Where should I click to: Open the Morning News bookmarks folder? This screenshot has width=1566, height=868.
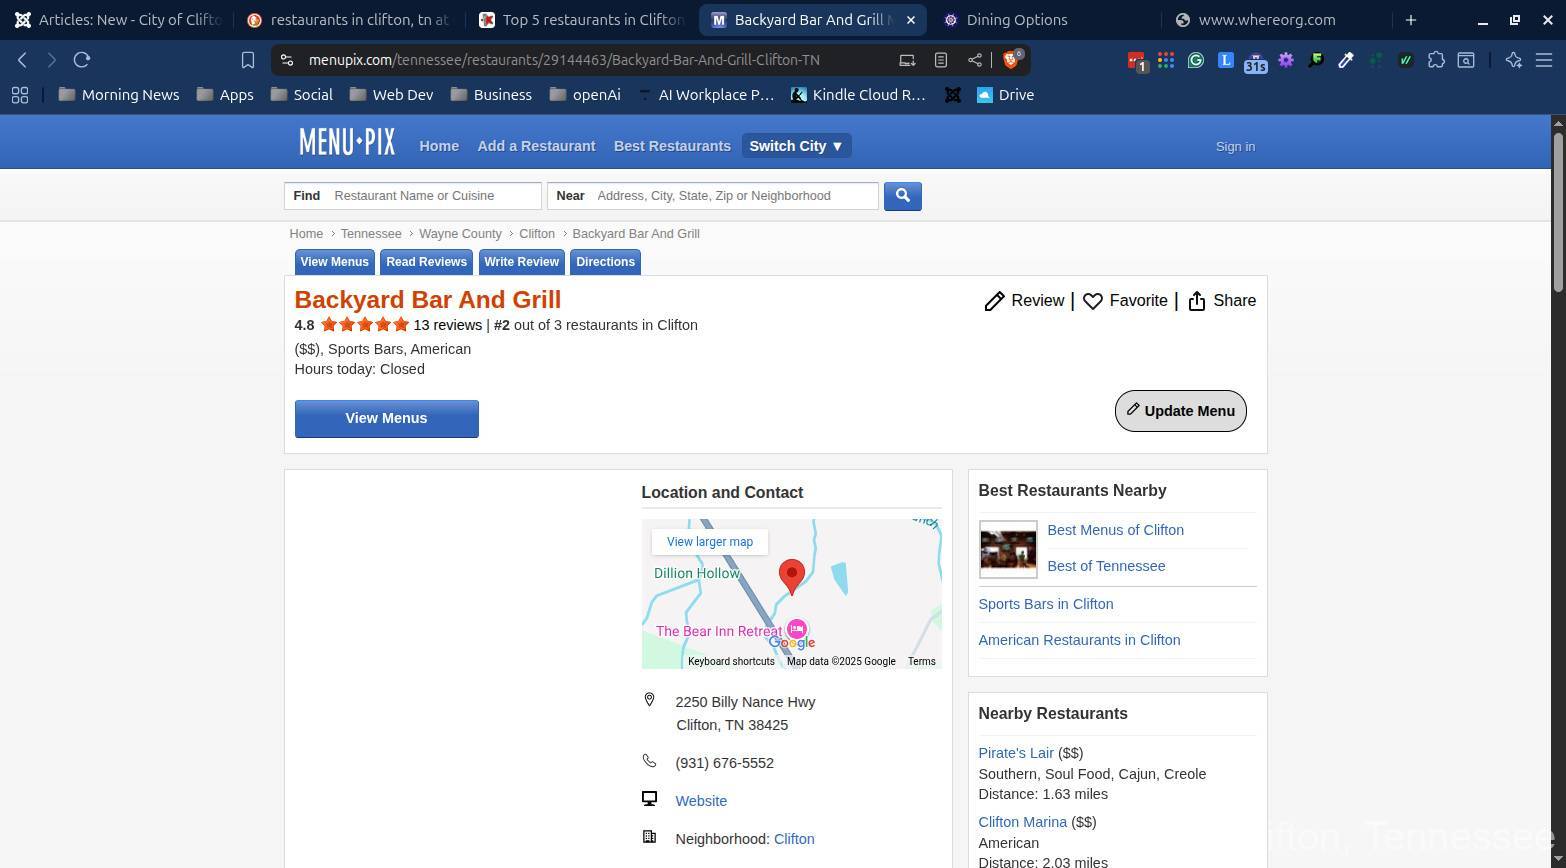coord(119,95)
